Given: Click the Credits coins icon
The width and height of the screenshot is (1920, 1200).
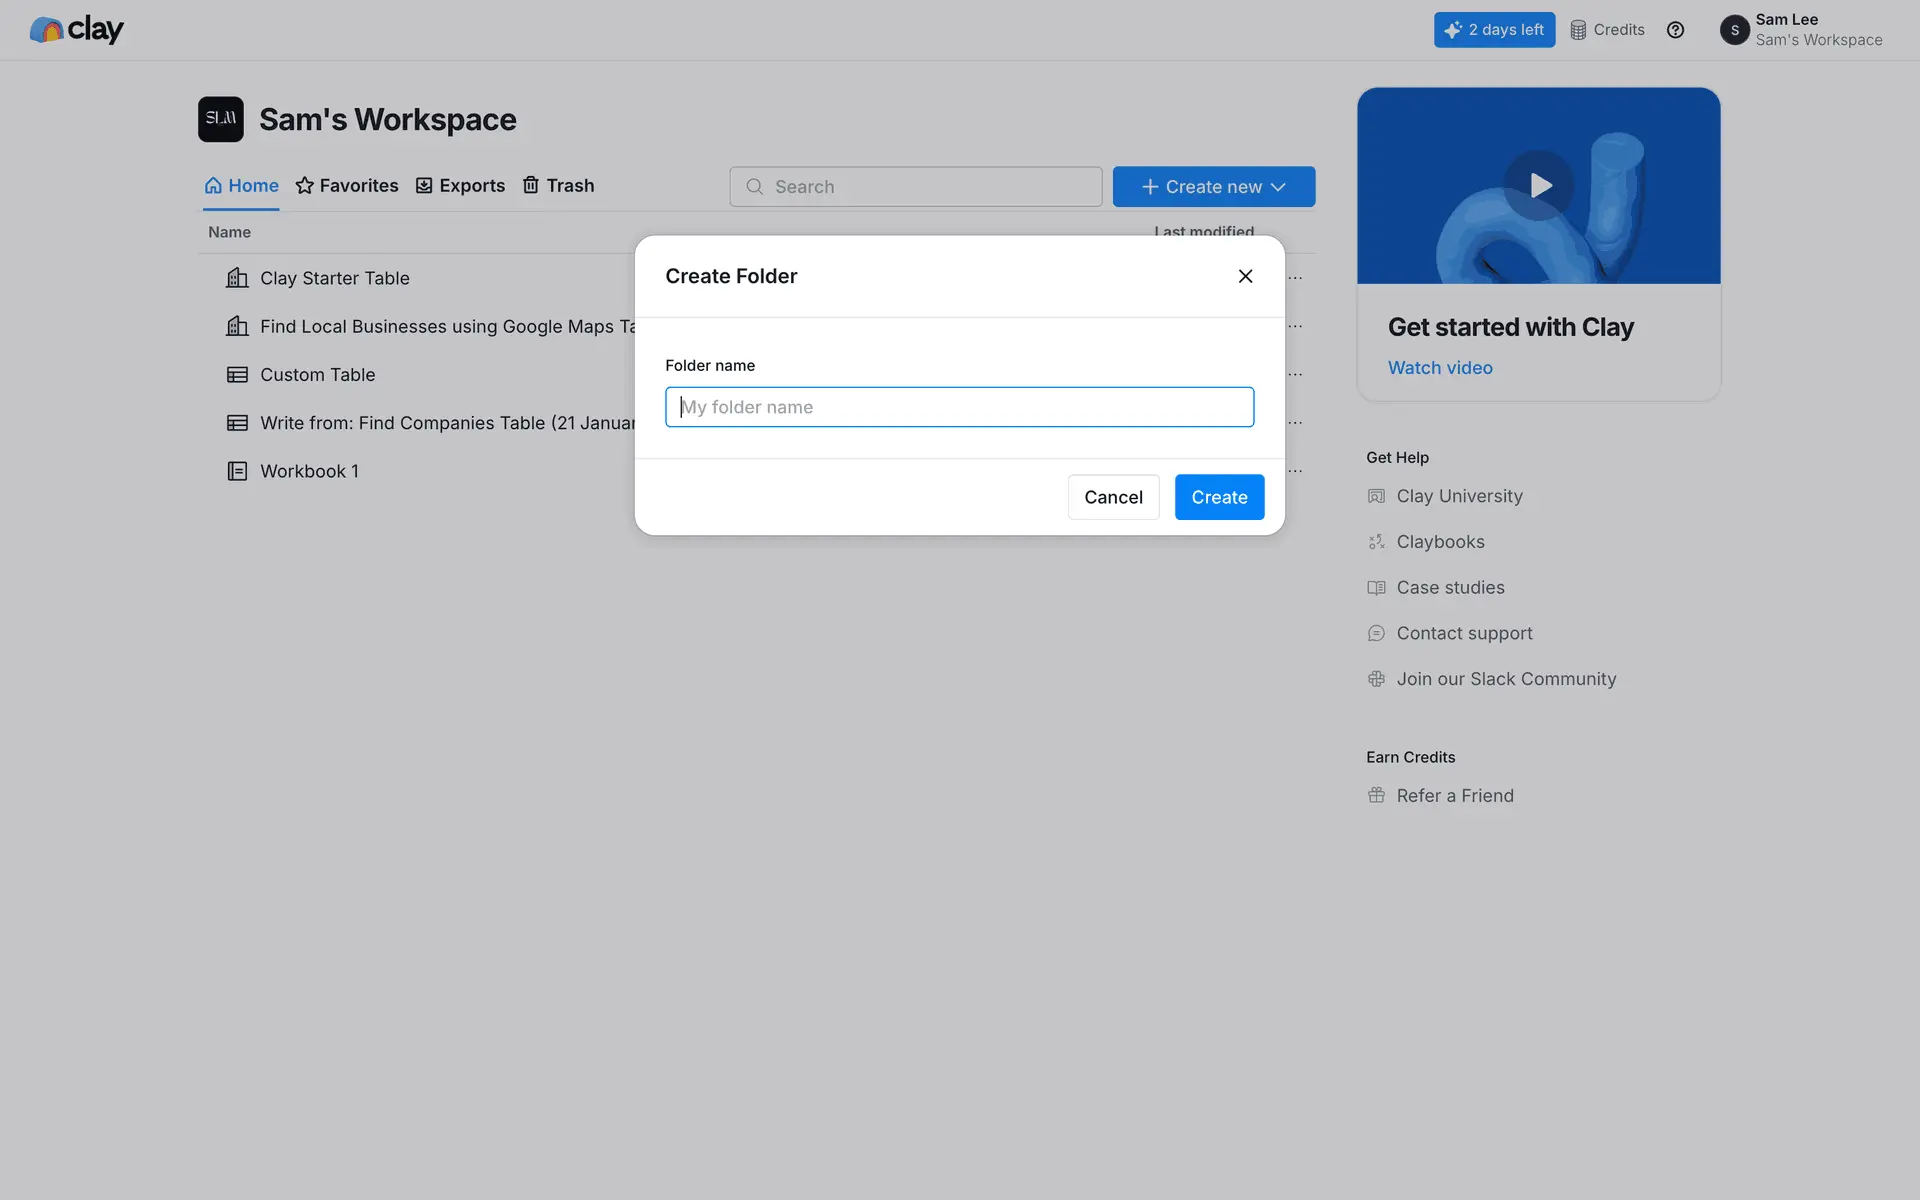Looking at the screenshot, I should coord(1578,30).
